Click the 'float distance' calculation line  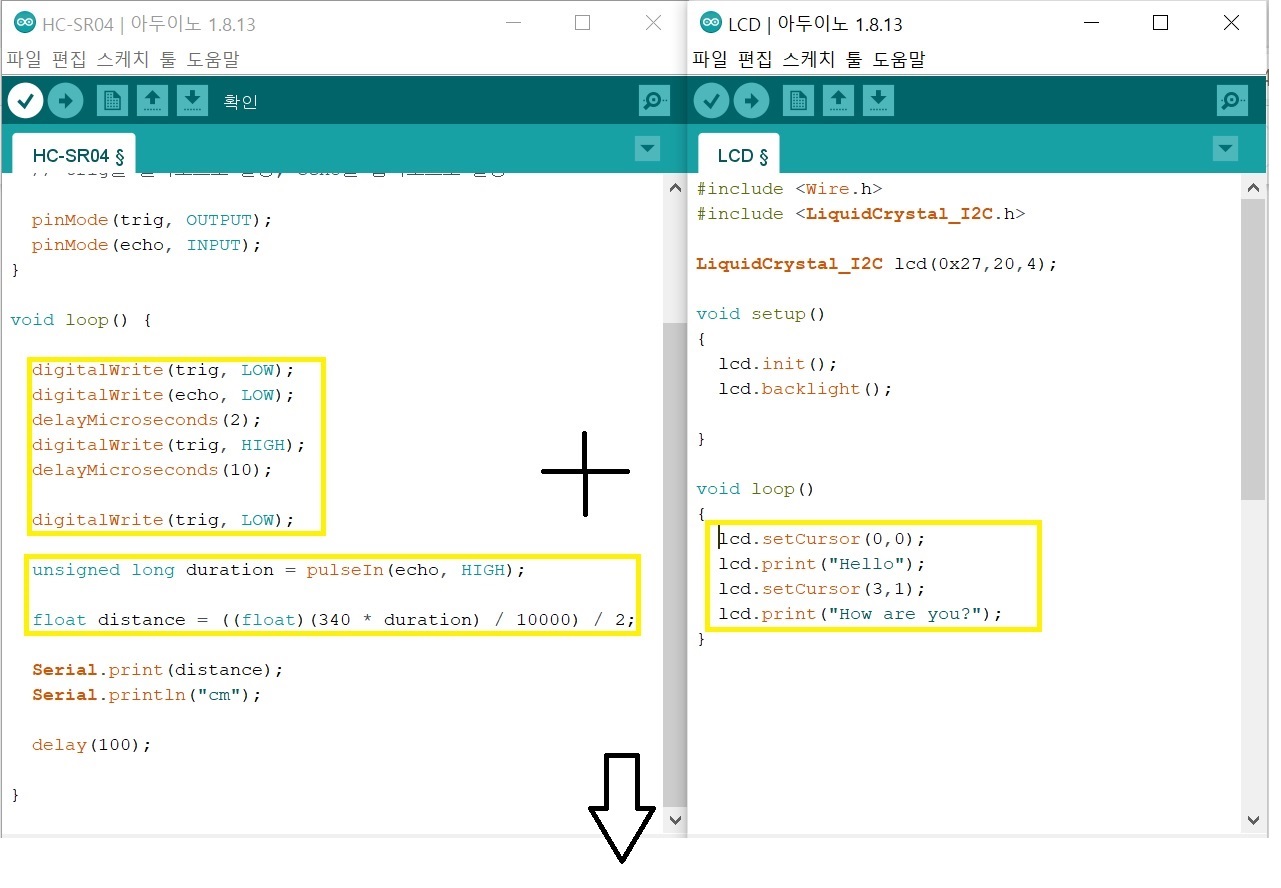click(333, 620)
